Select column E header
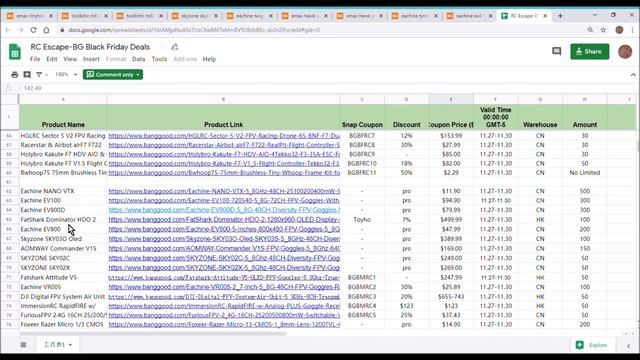 tap(451, 99)
